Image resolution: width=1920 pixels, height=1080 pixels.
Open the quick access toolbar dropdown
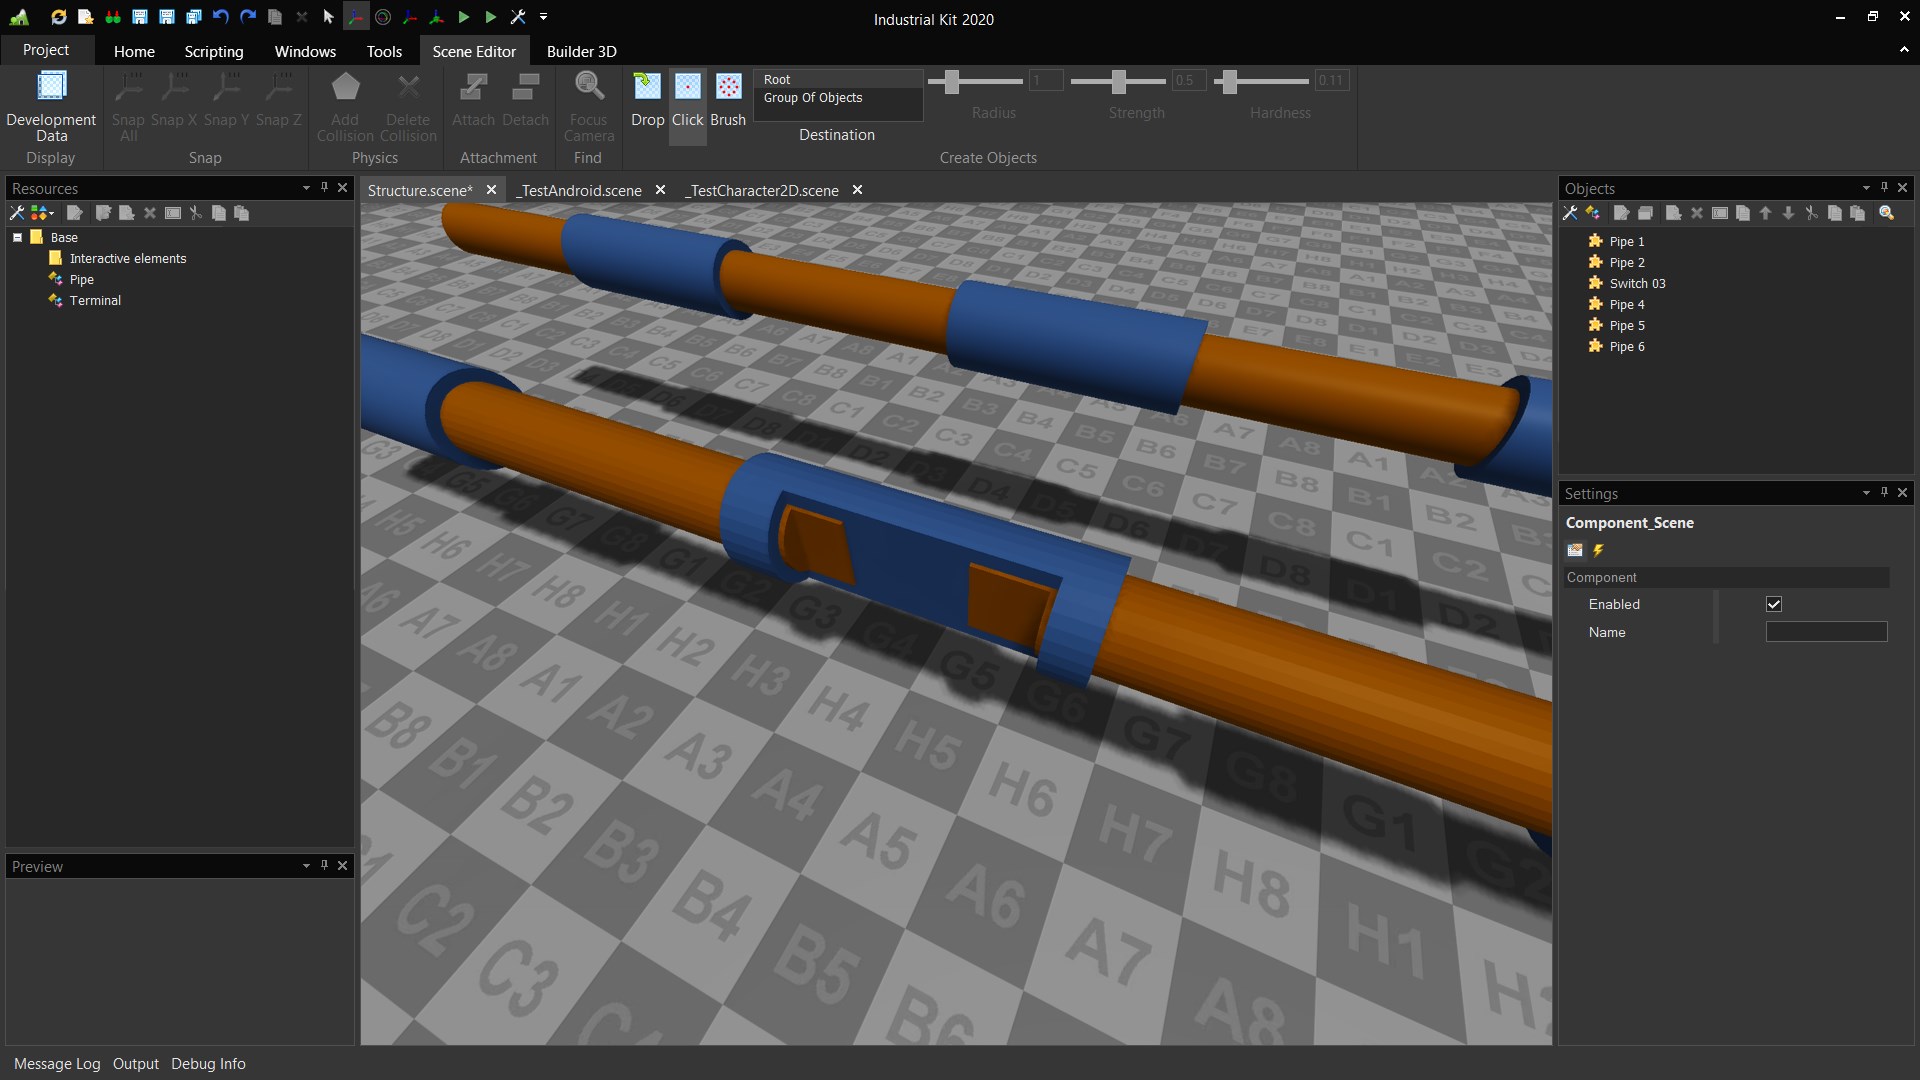543,17
